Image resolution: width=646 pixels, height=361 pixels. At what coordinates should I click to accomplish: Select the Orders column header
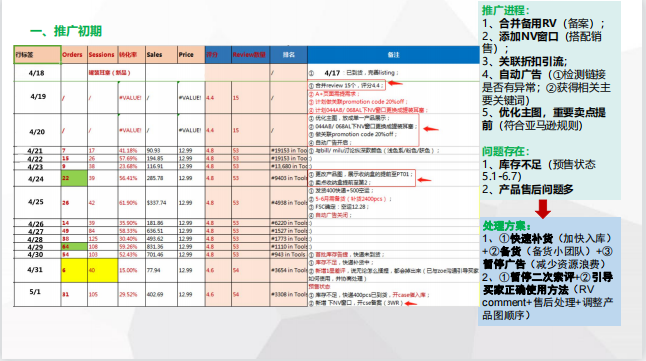coord(74,55)
